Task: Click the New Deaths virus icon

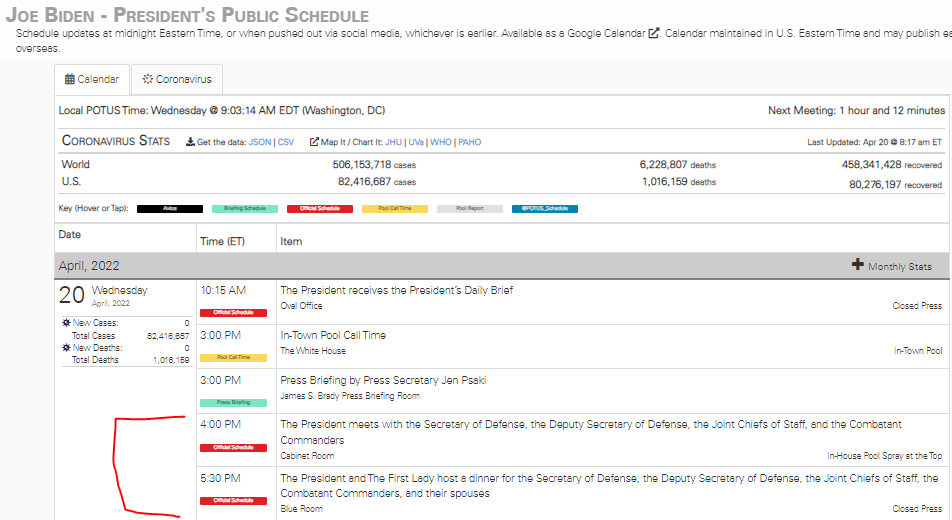Action: [x=66, y=347]
